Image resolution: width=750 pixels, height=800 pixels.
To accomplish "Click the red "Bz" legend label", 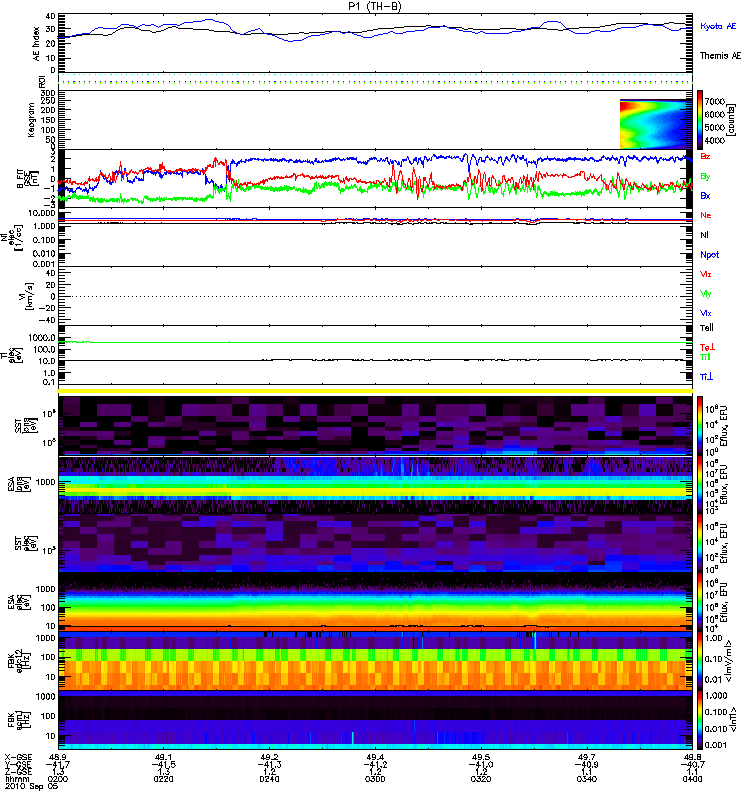I will coord(705,156).
